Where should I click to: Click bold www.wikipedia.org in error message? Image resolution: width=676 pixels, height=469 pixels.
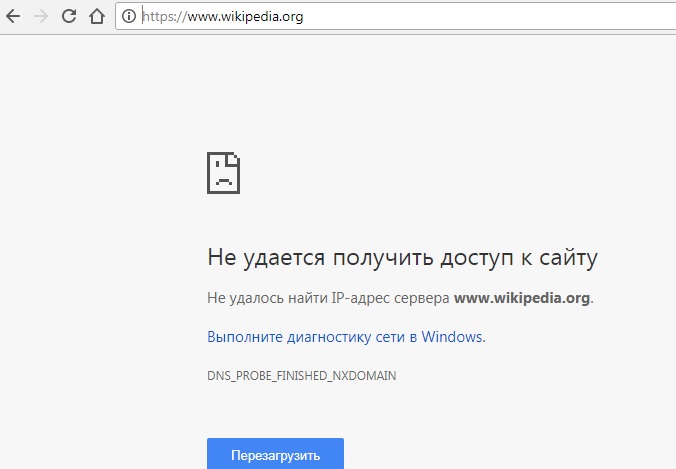click(x=522, y=298)
